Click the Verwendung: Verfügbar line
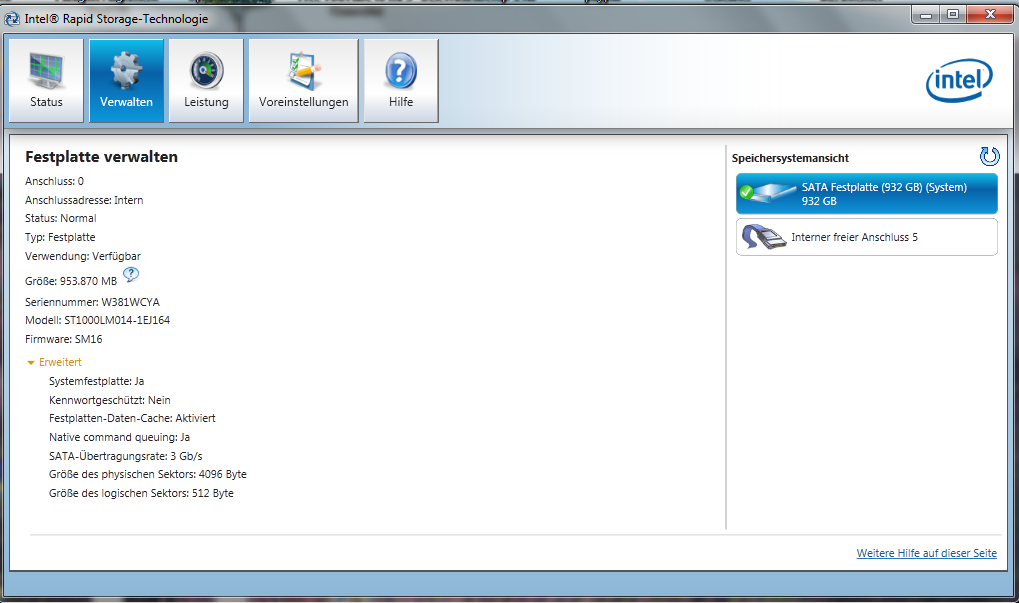Screen dimensions: 1019x603 83,256
